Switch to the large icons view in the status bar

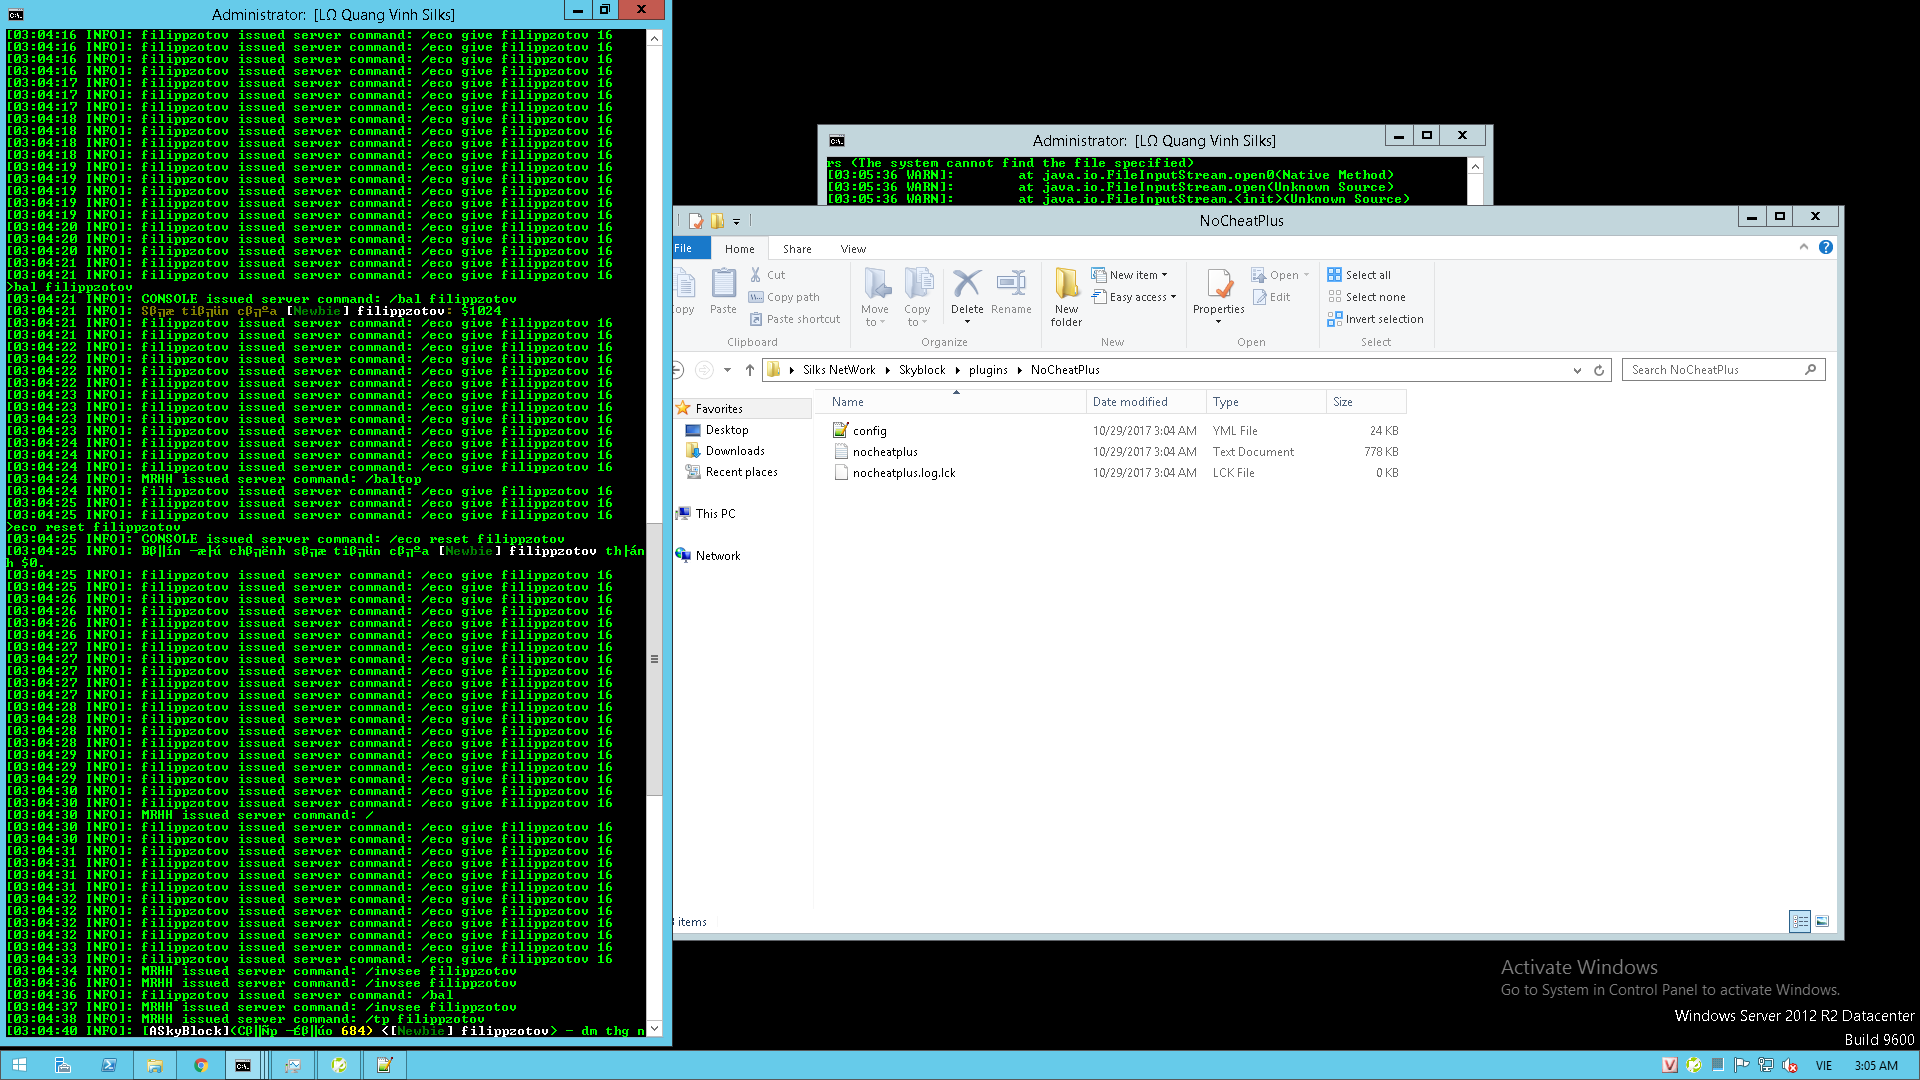(x=1822, y=921)
